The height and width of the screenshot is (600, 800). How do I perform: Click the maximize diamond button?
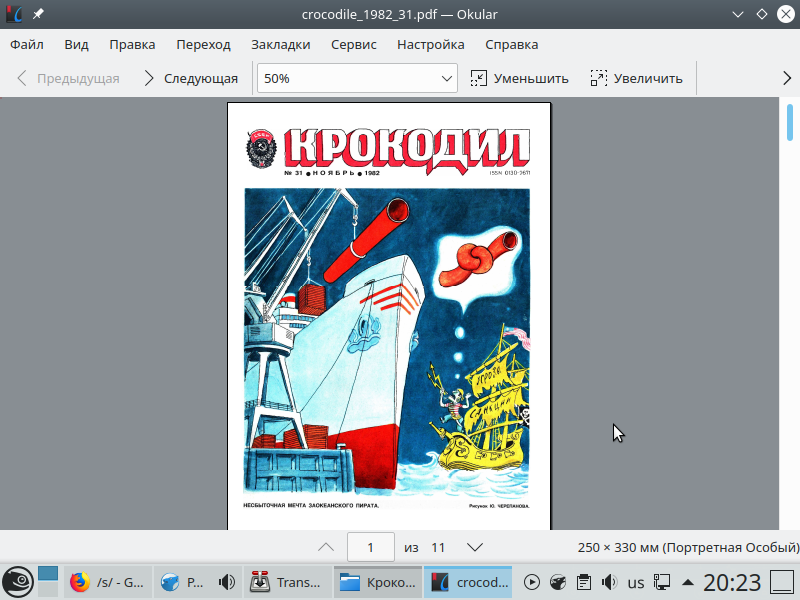click(762, 14)
